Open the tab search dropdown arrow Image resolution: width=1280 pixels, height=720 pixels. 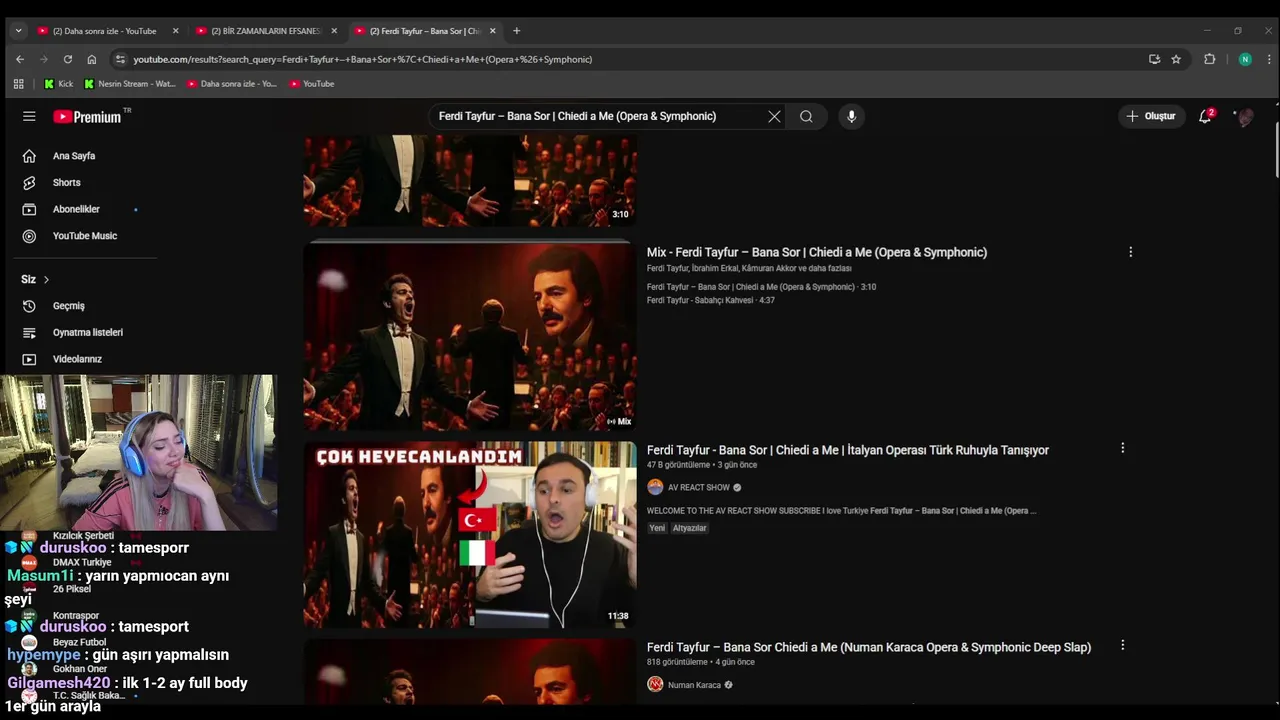18,31
